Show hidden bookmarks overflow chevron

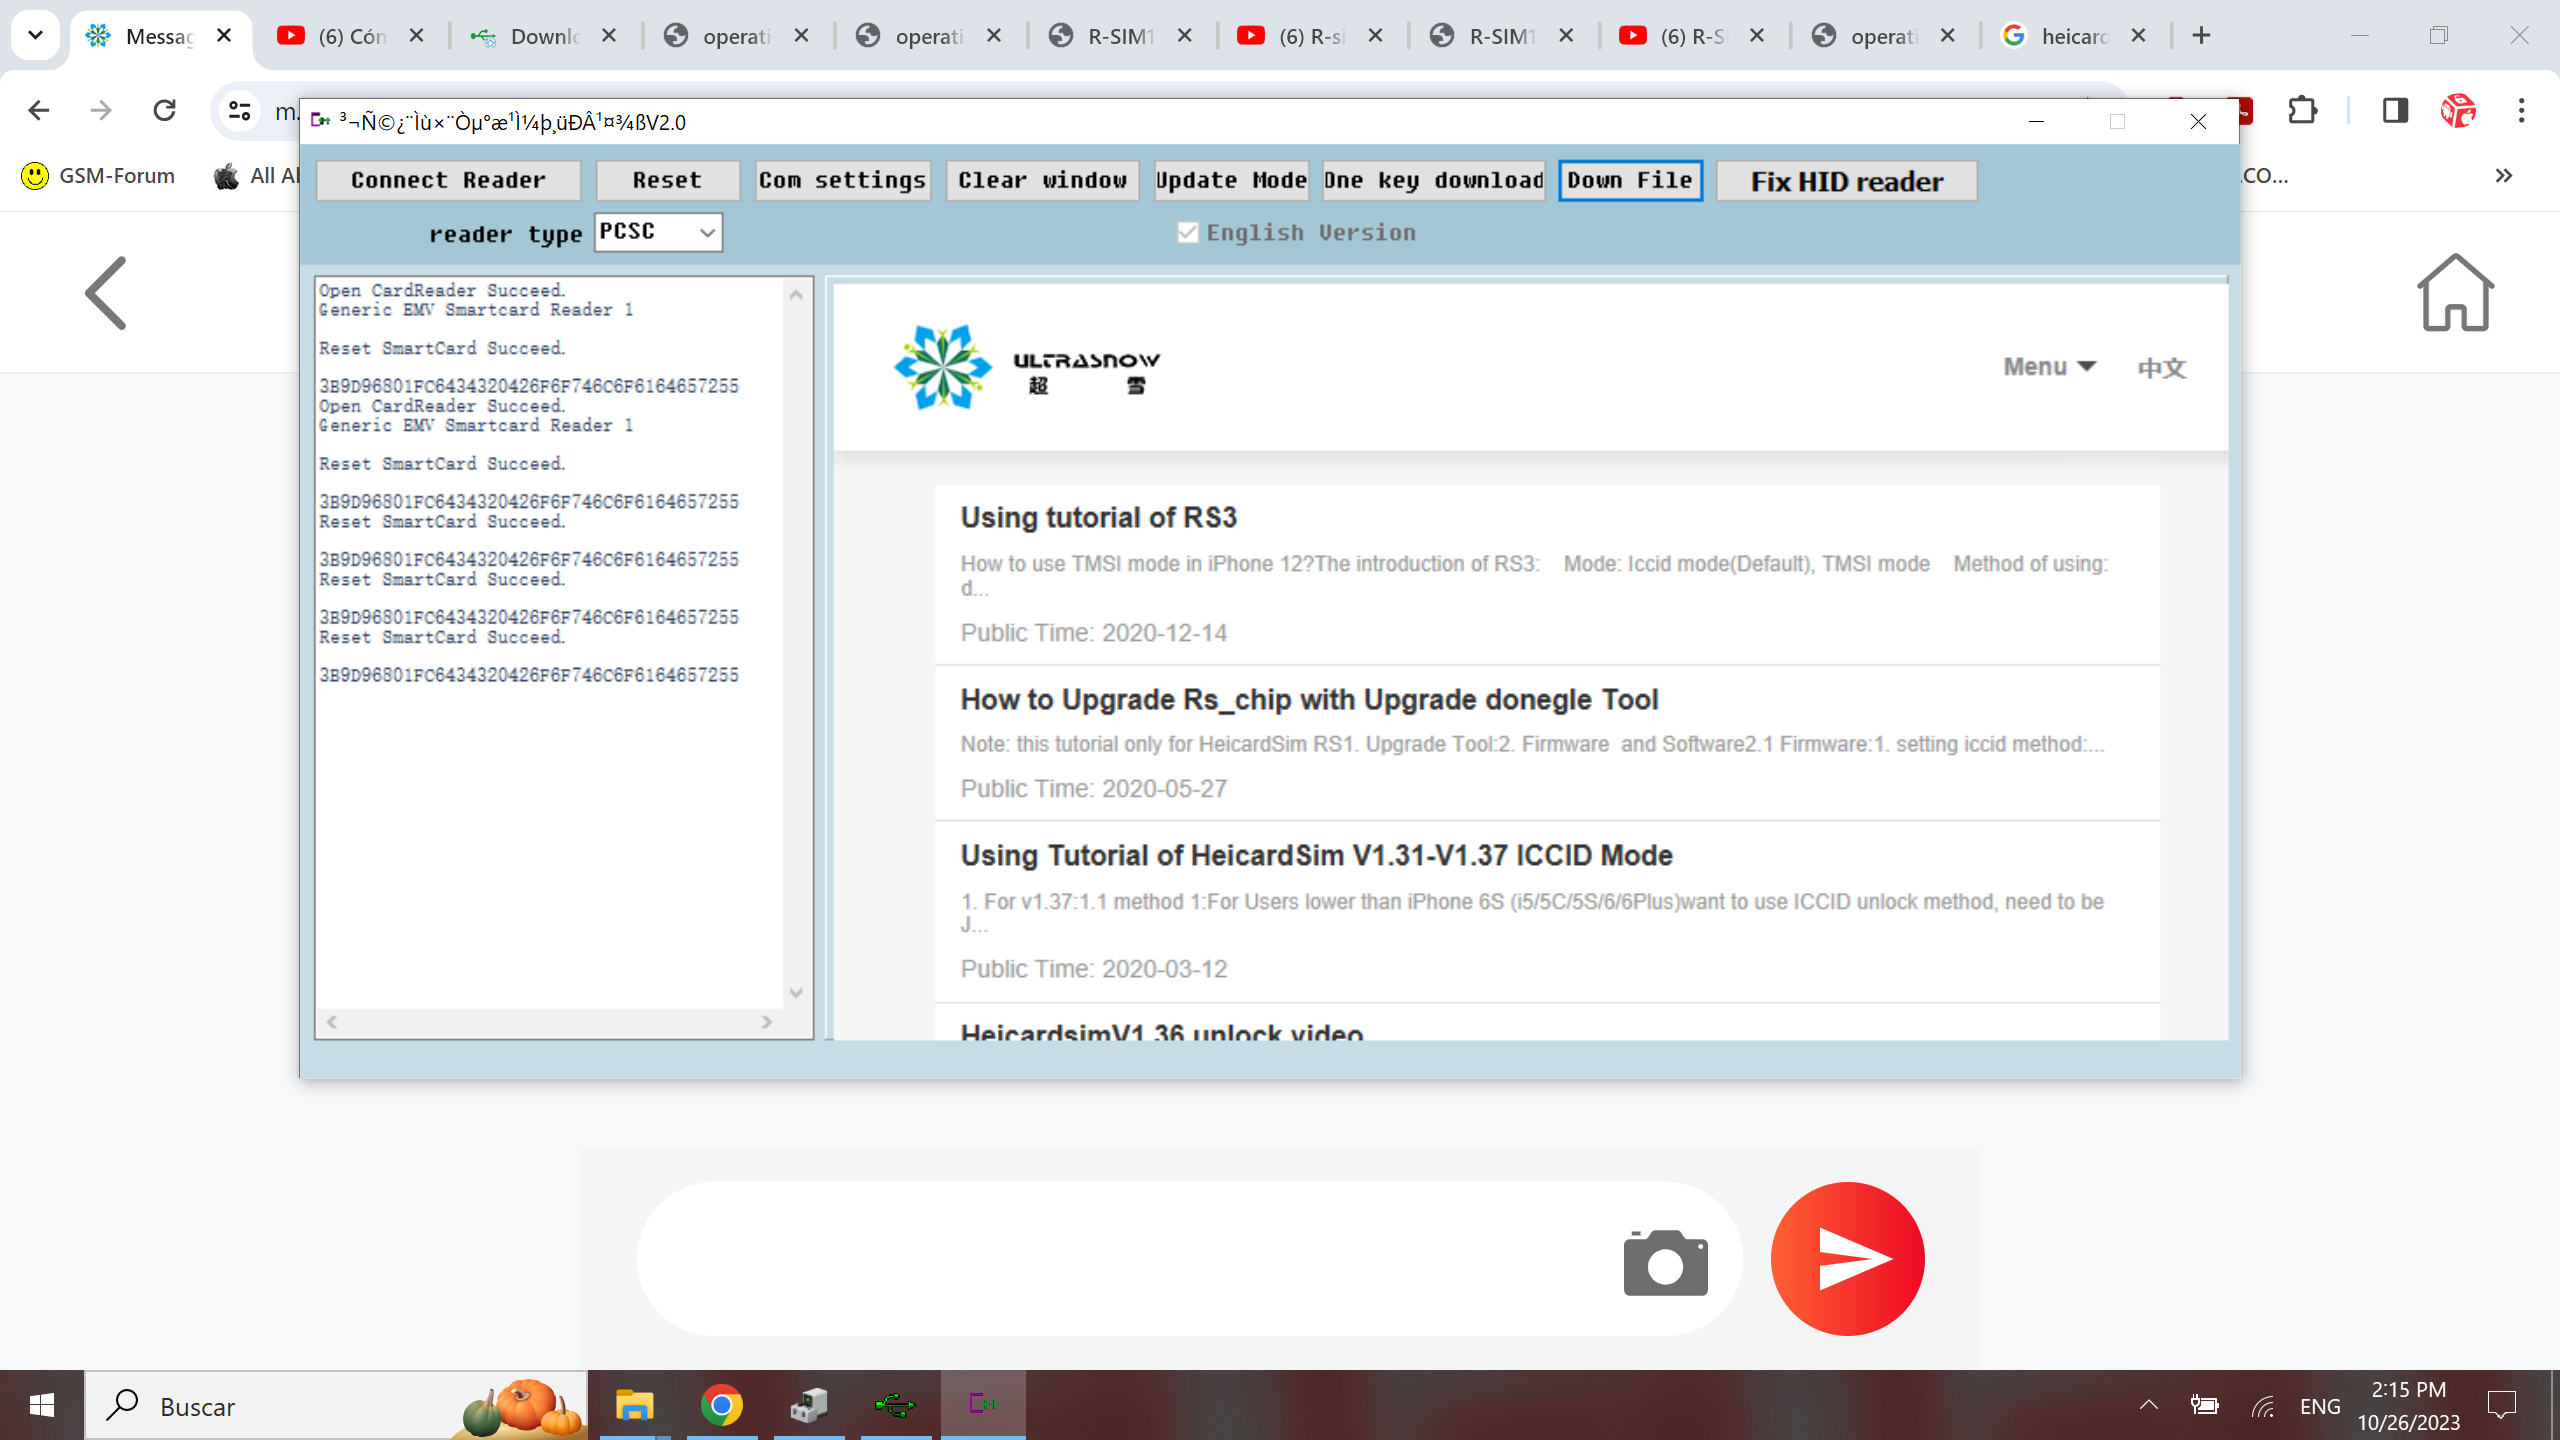tap(2503, 176)
